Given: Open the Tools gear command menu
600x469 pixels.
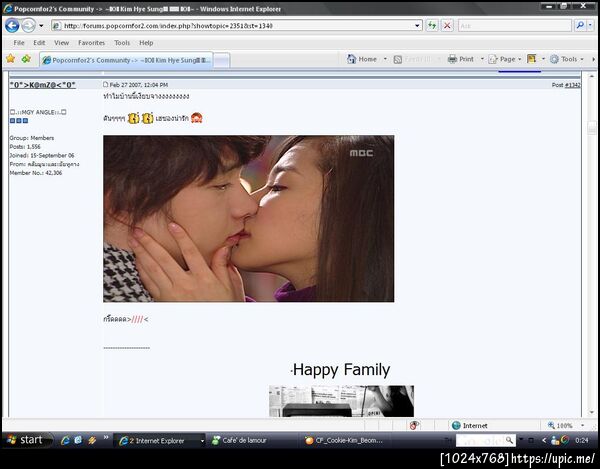Looking at the screenshot, I should [567, 59].
